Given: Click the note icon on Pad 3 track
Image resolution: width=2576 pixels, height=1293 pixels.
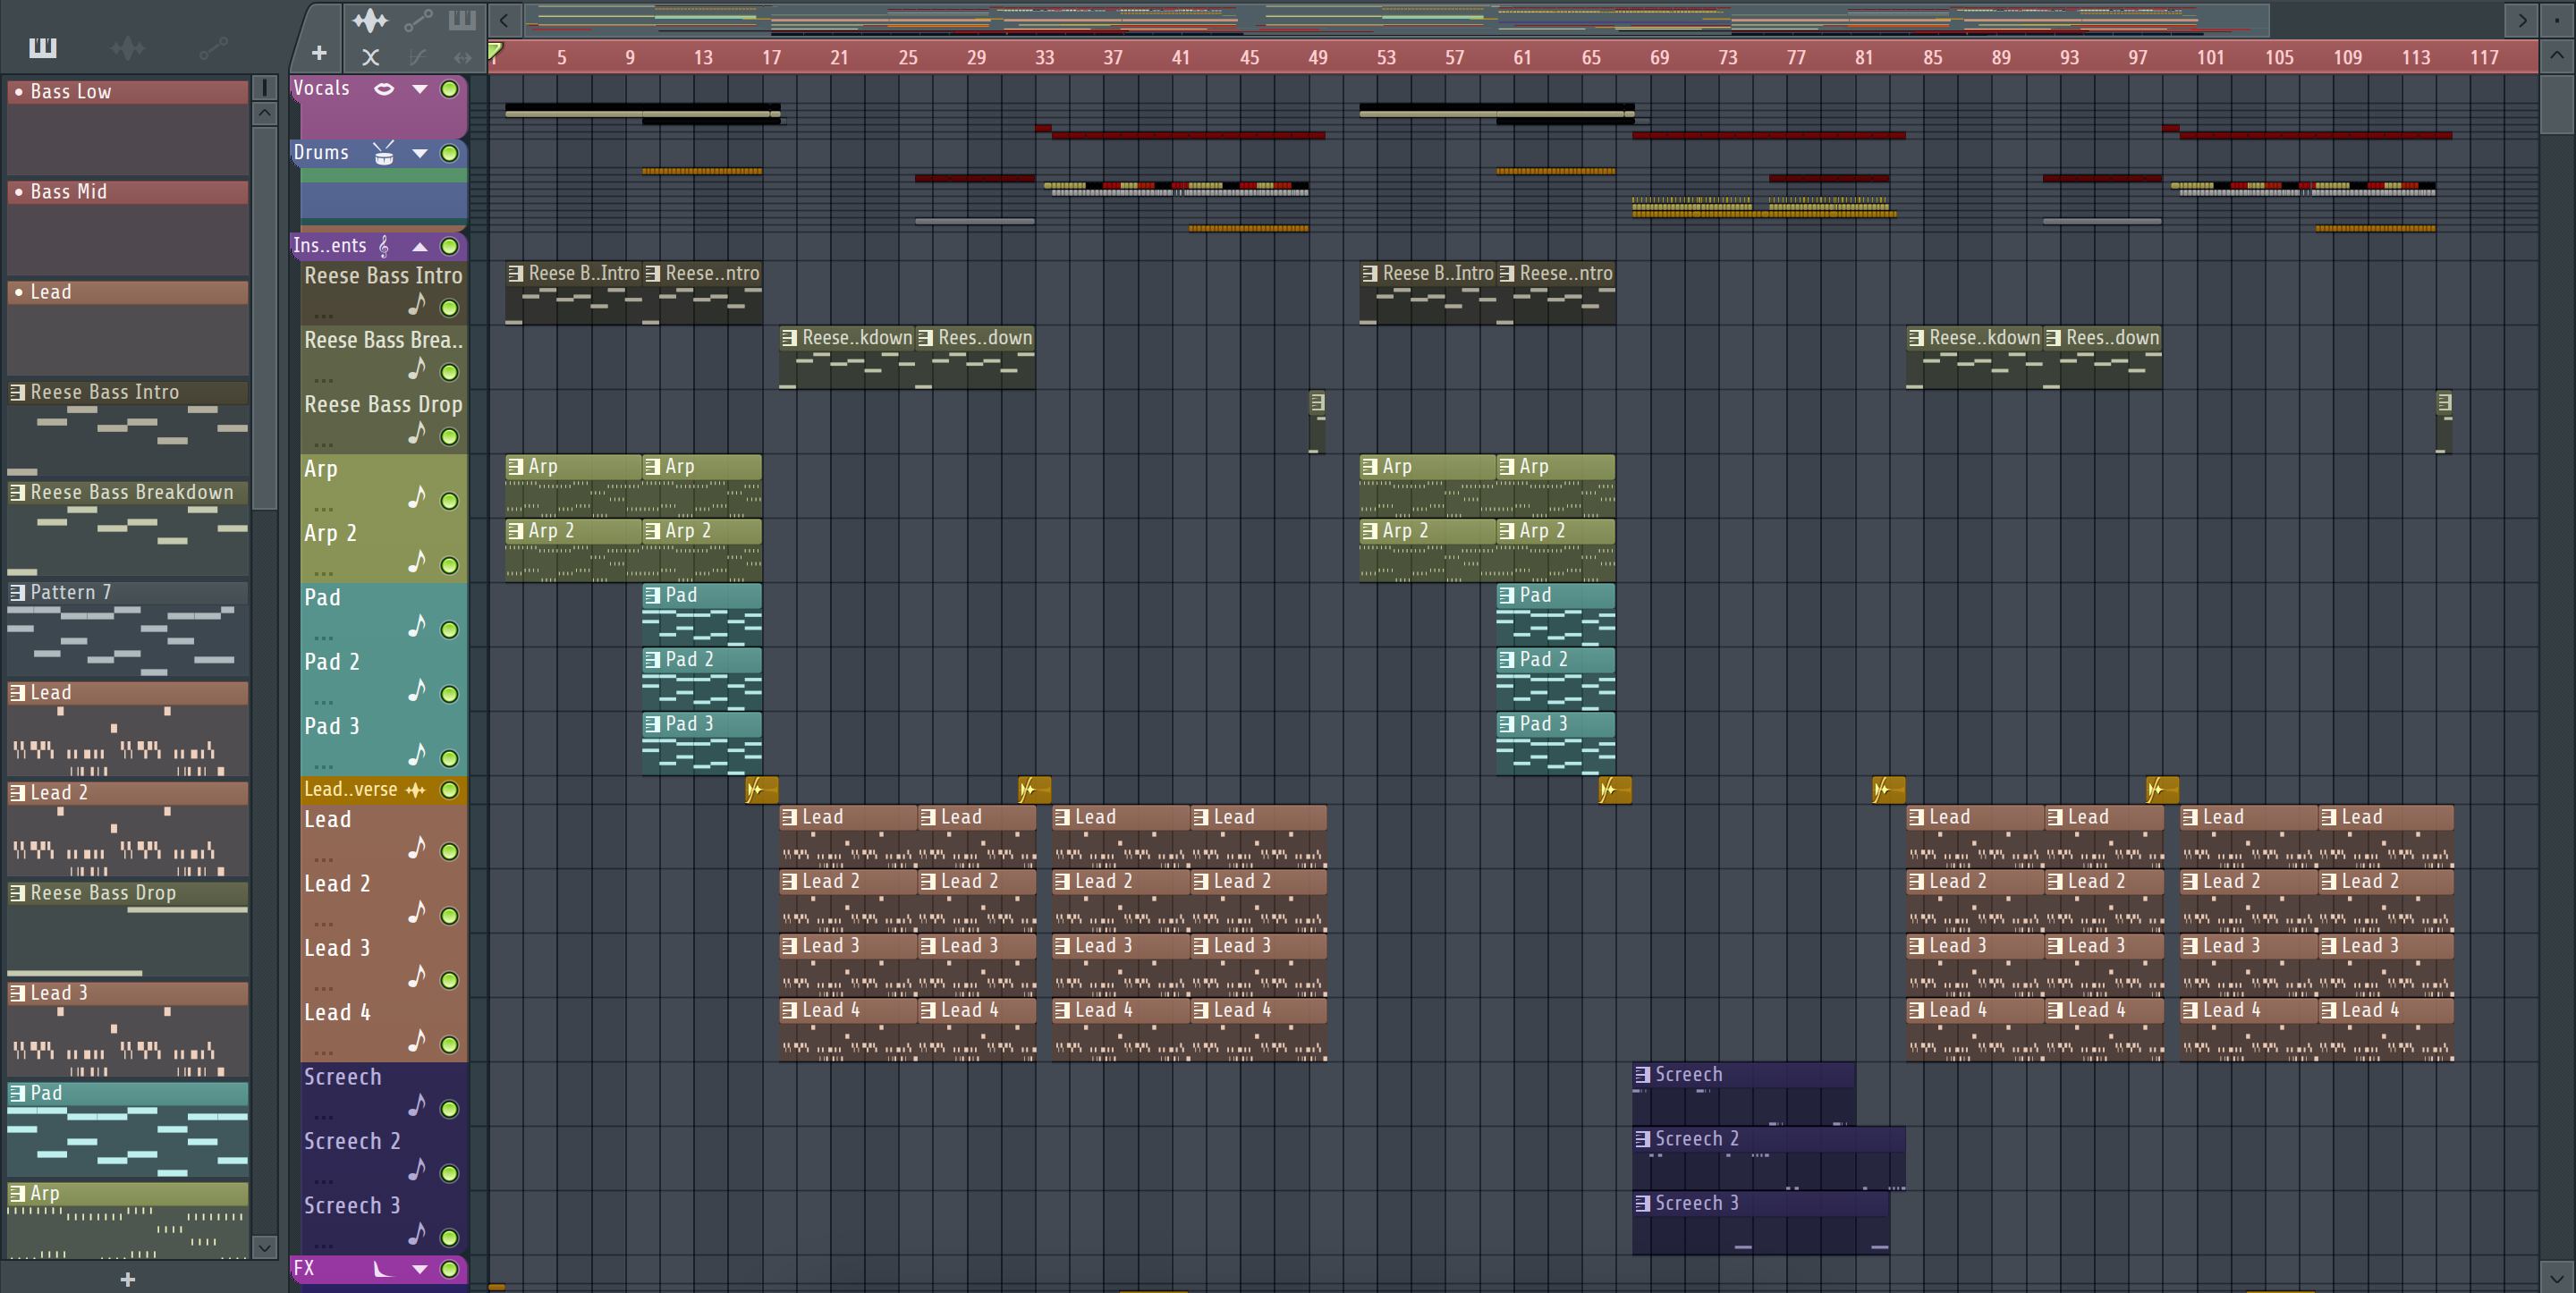Looking at the screenshot, I should [417, 755].
